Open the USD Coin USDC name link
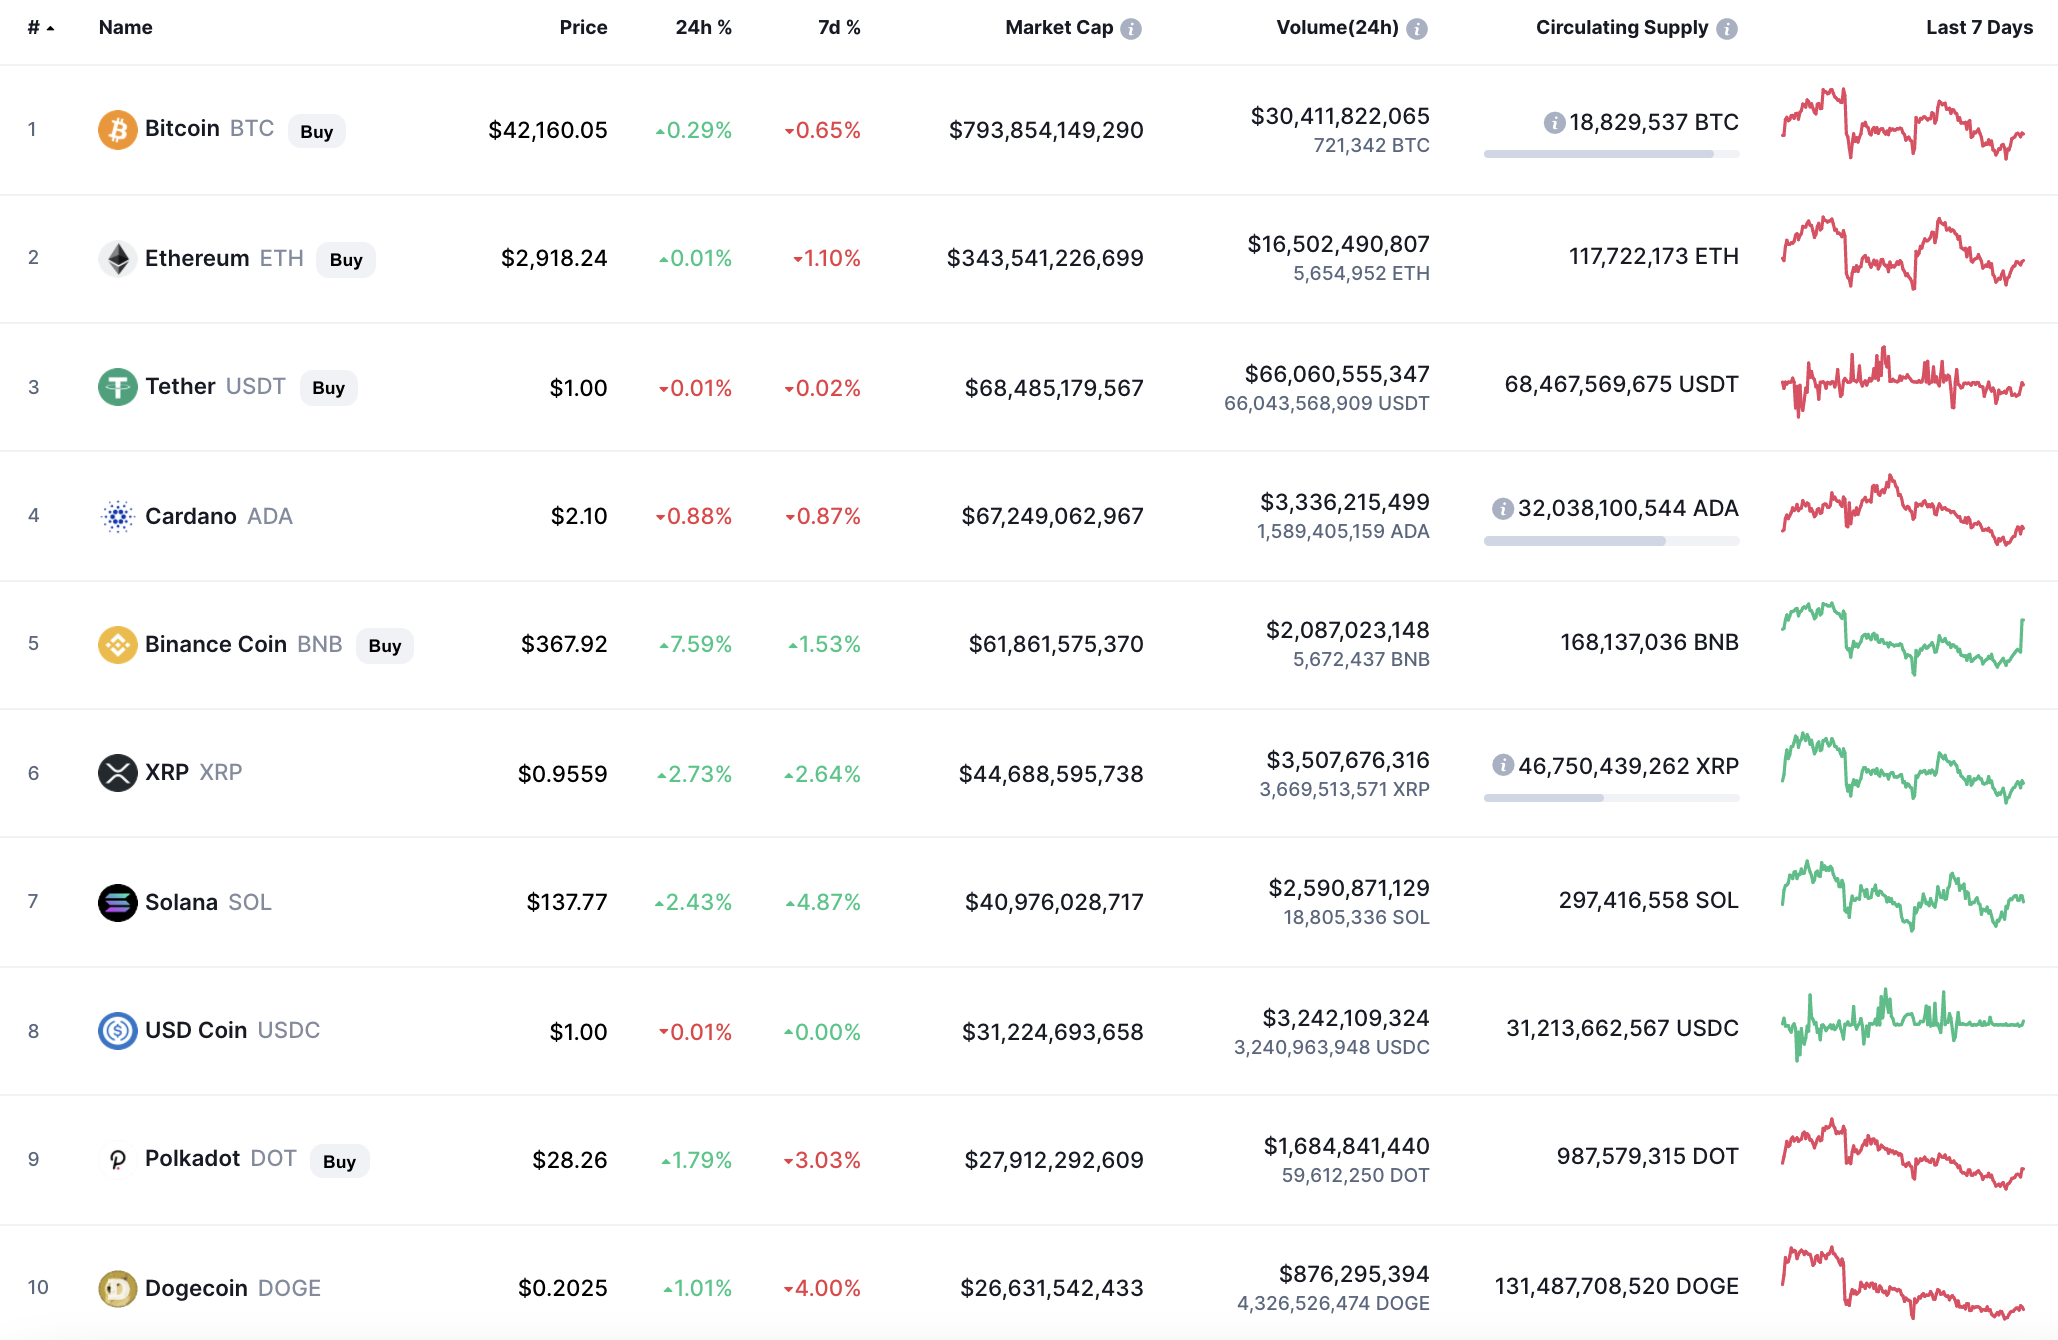This screenshot has height=1340, width=2058. 232,1031
